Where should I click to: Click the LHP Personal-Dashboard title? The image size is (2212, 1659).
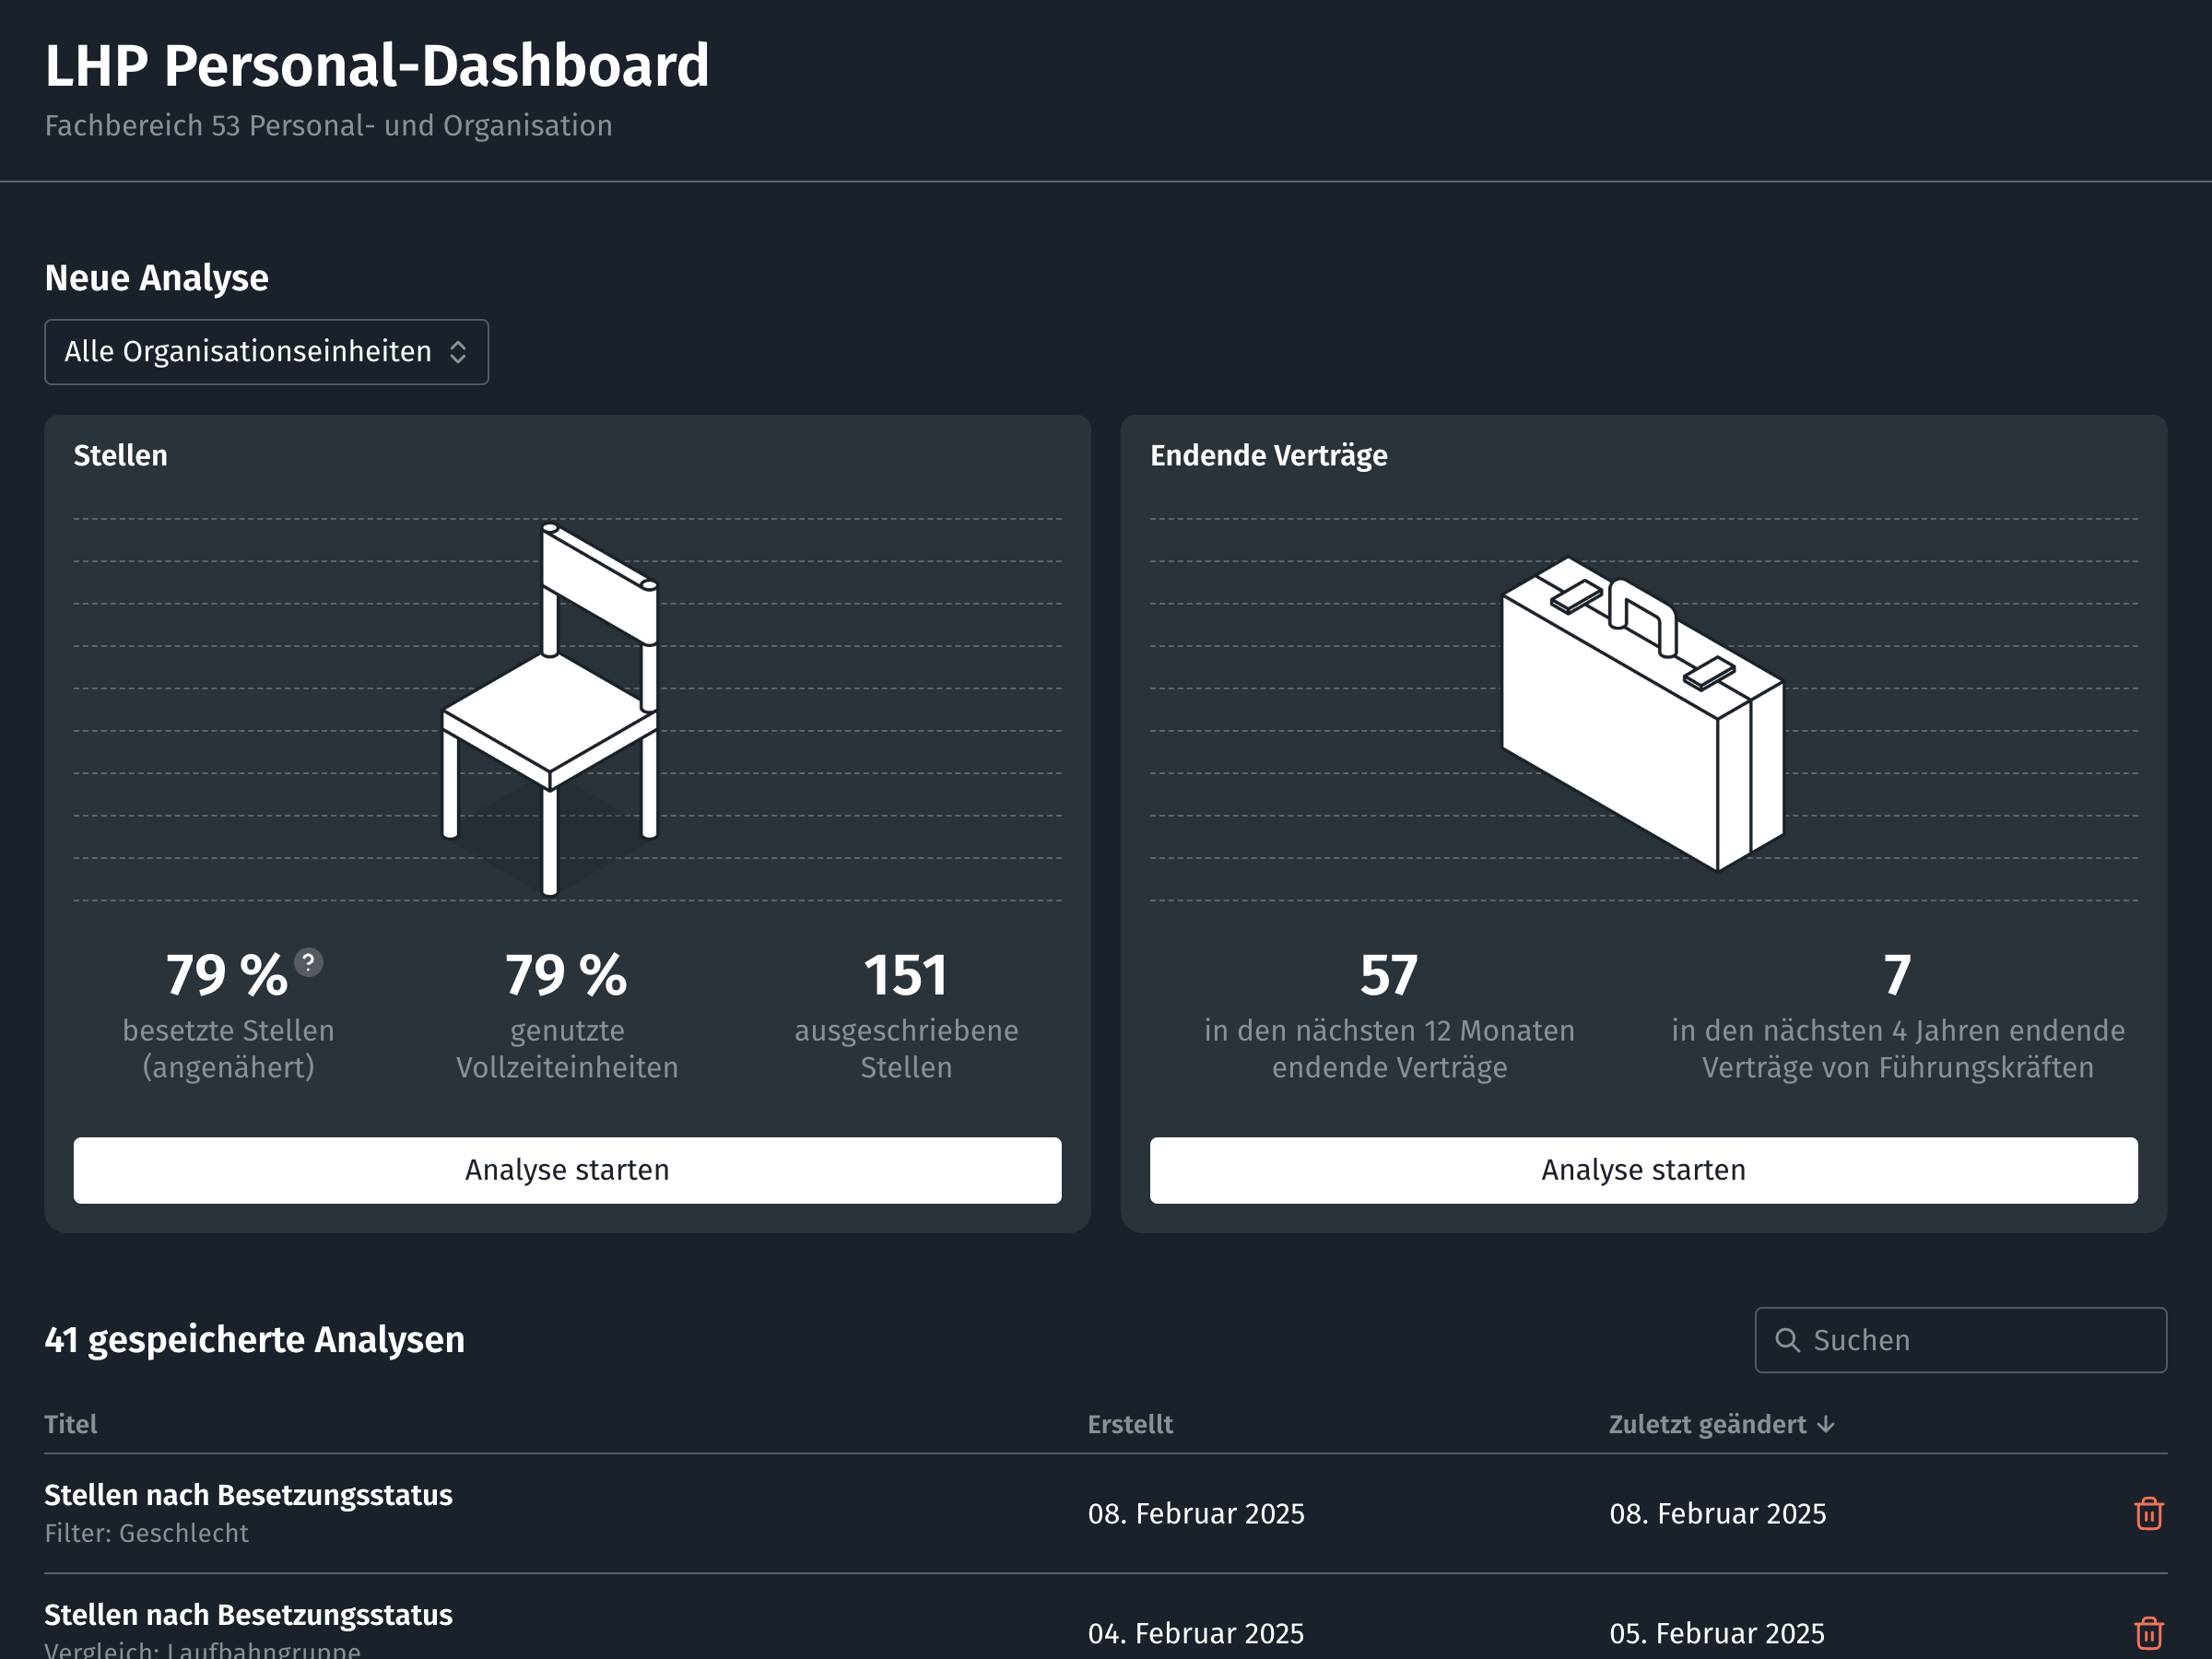(x=377, y=66)
